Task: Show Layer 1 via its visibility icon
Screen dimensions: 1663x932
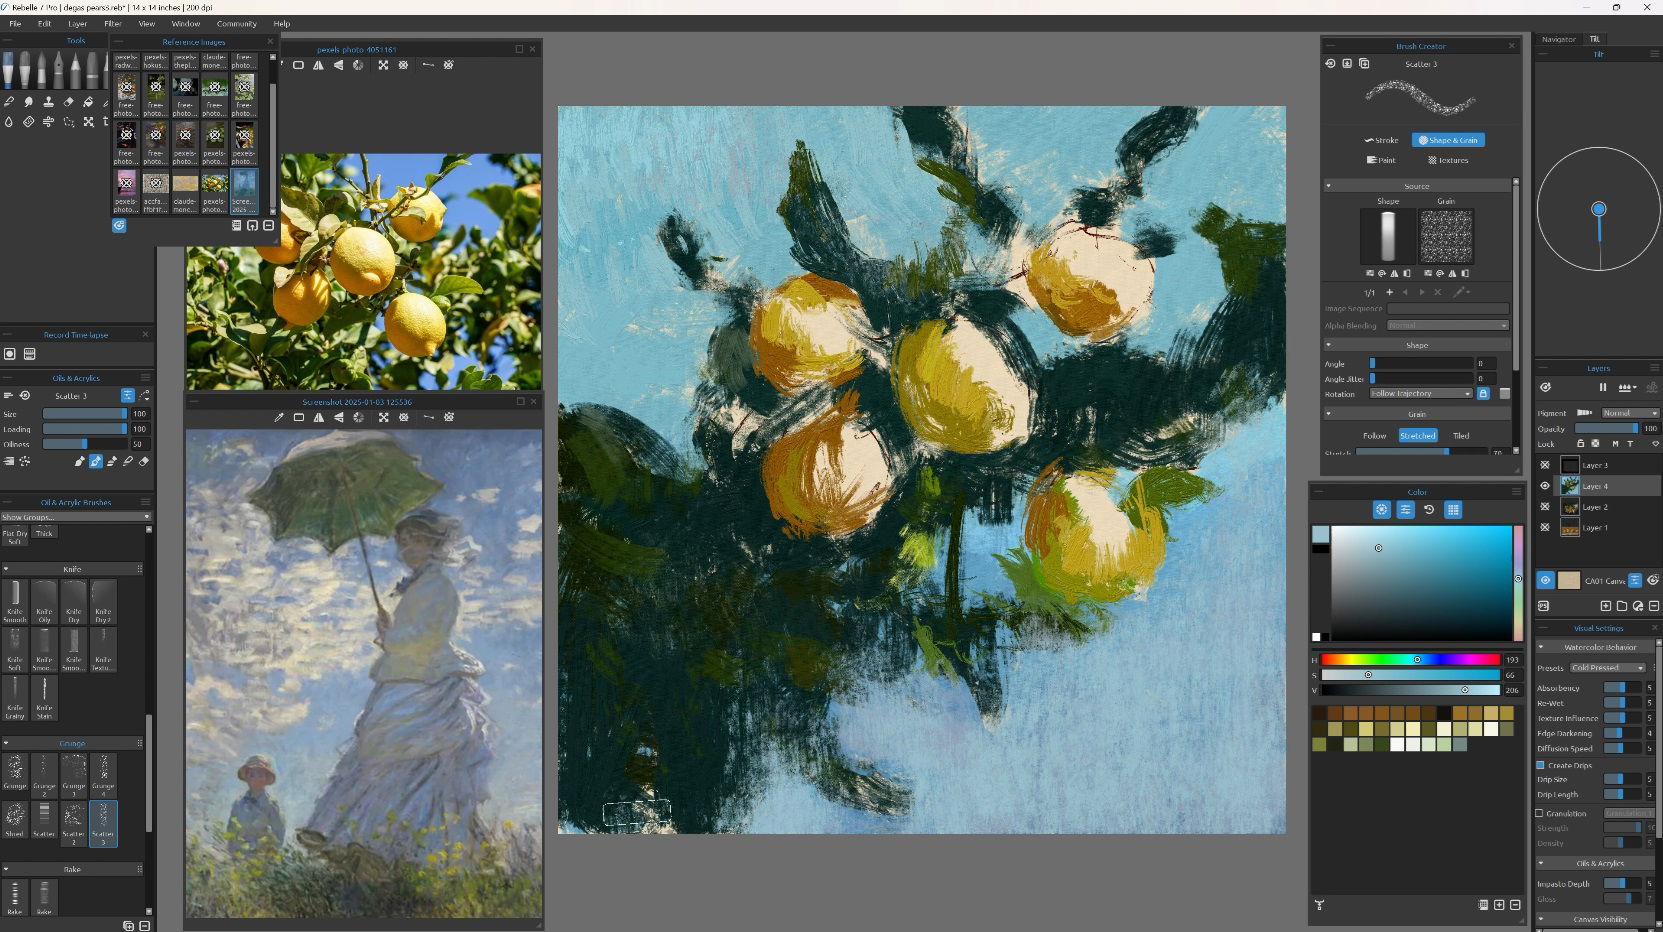Action: (x=1545, y=527)
